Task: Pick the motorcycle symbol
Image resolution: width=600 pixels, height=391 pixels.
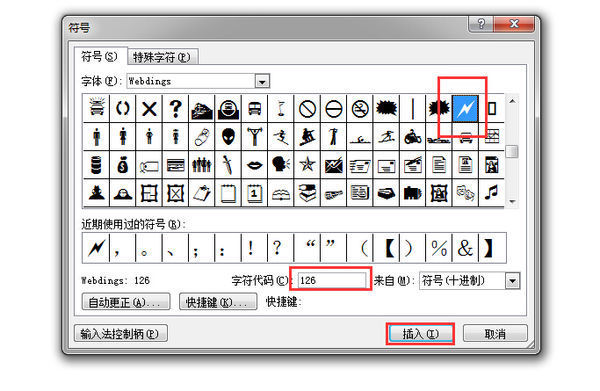Action: [412, 137]
